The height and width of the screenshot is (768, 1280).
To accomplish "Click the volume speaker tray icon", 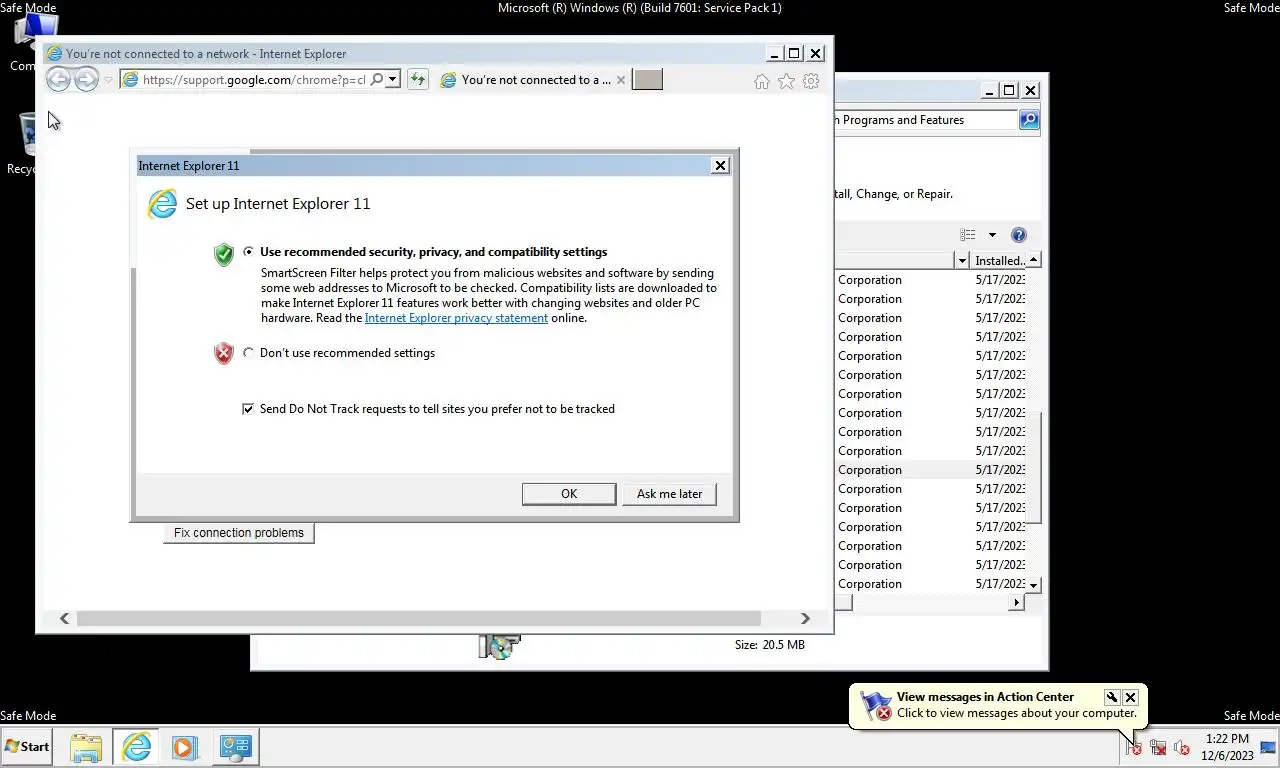I will tap(1182, 747).
